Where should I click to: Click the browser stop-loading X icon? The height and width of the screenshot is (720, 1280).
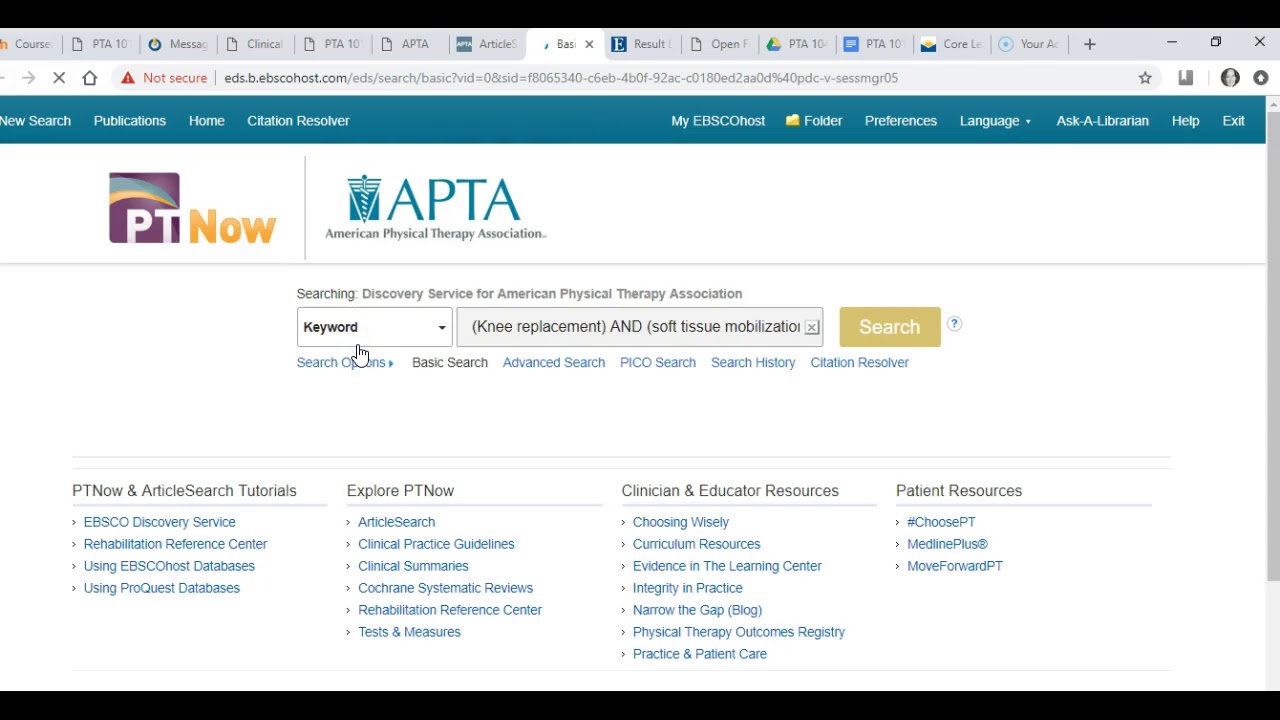pos(59,78)
